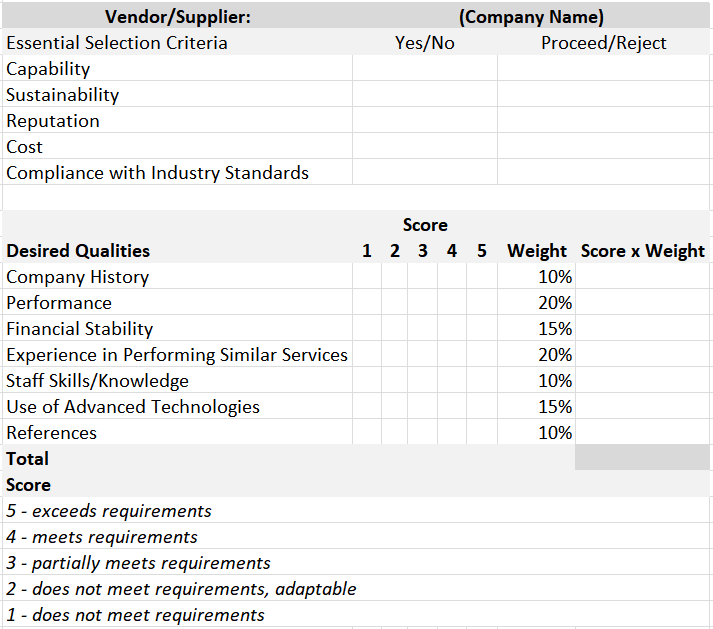Screen dimensions: 713x629
Task: Click the 'Use of Advanced Technologies' label
Action: (x=133, y=407)
